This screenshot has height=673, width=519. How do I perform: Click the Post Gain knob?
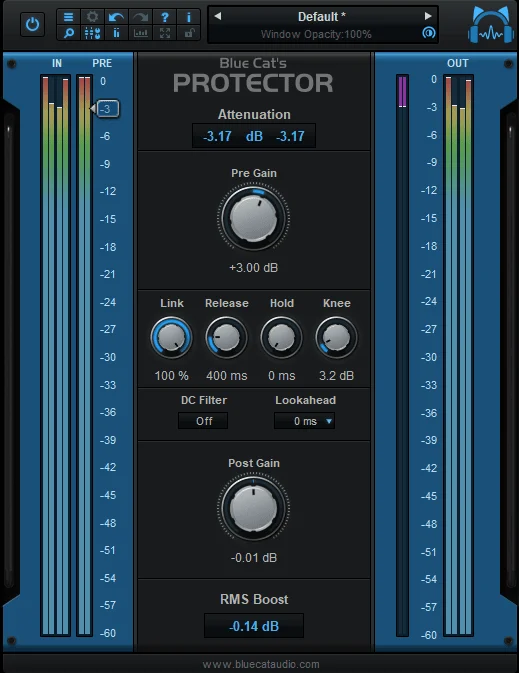point(254,509)
